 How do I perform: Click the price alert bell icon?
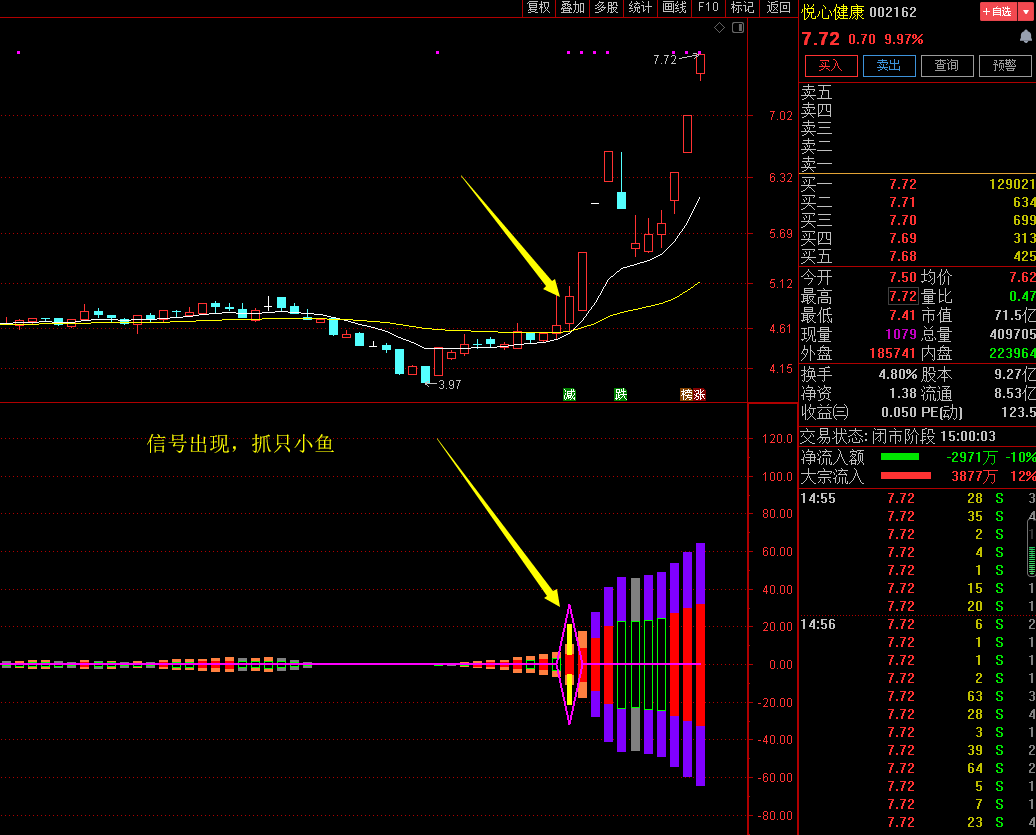click(1025, 37)
